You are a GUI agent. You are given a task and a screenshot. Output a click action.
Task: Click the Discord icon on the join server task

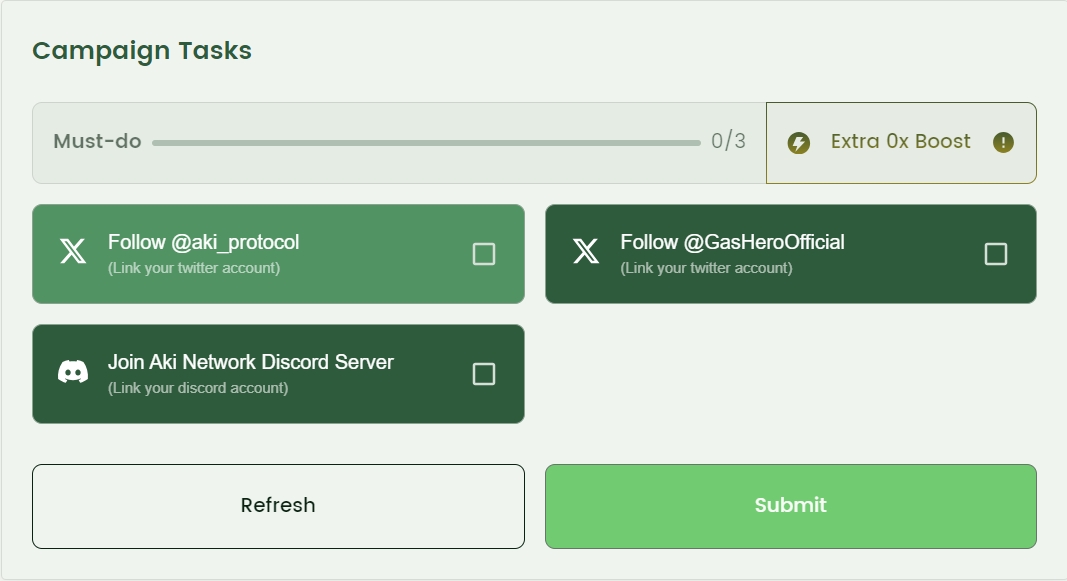point(73,371)
